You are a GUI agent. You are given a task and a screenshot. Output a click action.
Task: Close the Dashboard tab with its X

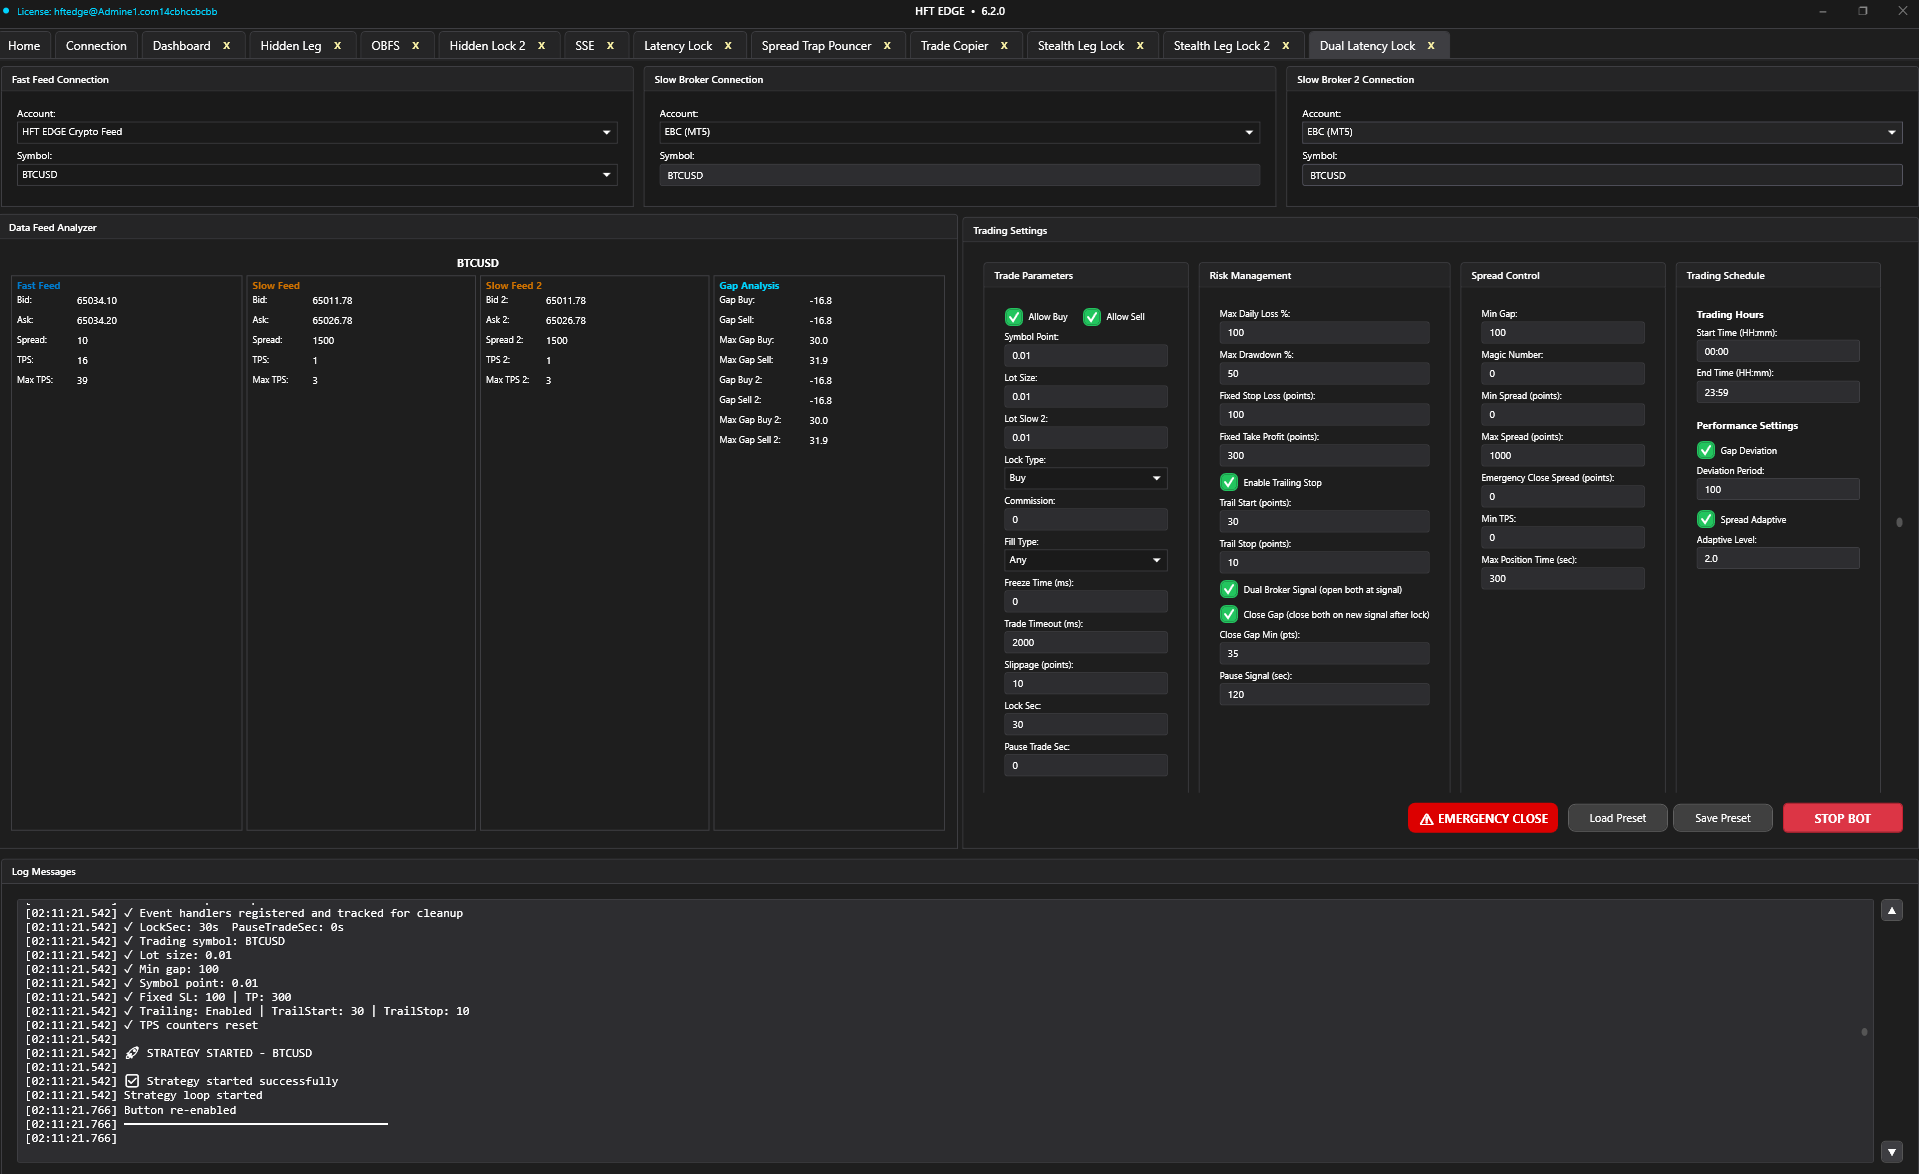tap(226, 46)
